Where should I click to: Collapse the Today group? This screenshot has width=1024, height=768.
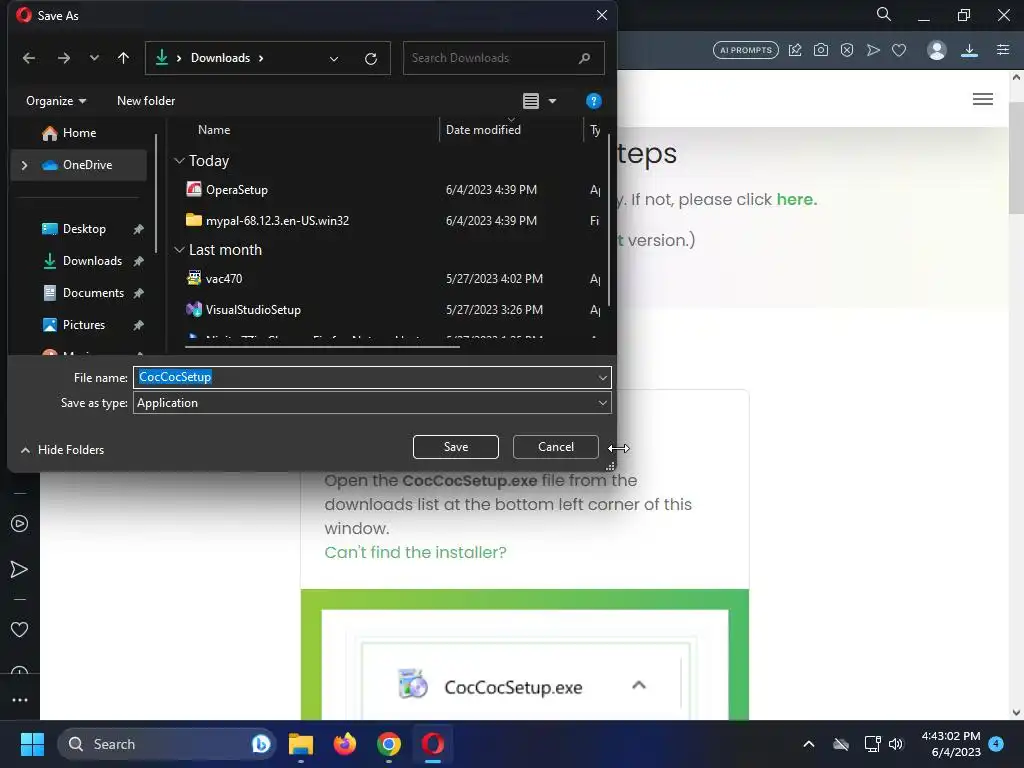180,161
